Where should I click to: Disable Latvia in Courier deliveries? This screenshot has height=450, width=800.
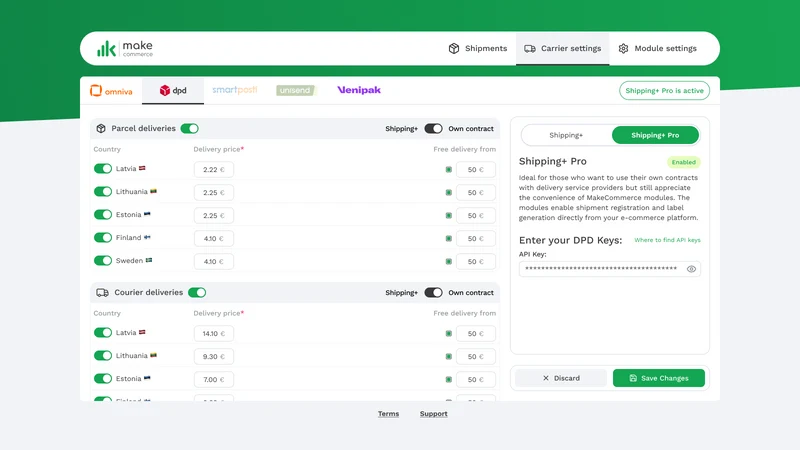(103, 333)
